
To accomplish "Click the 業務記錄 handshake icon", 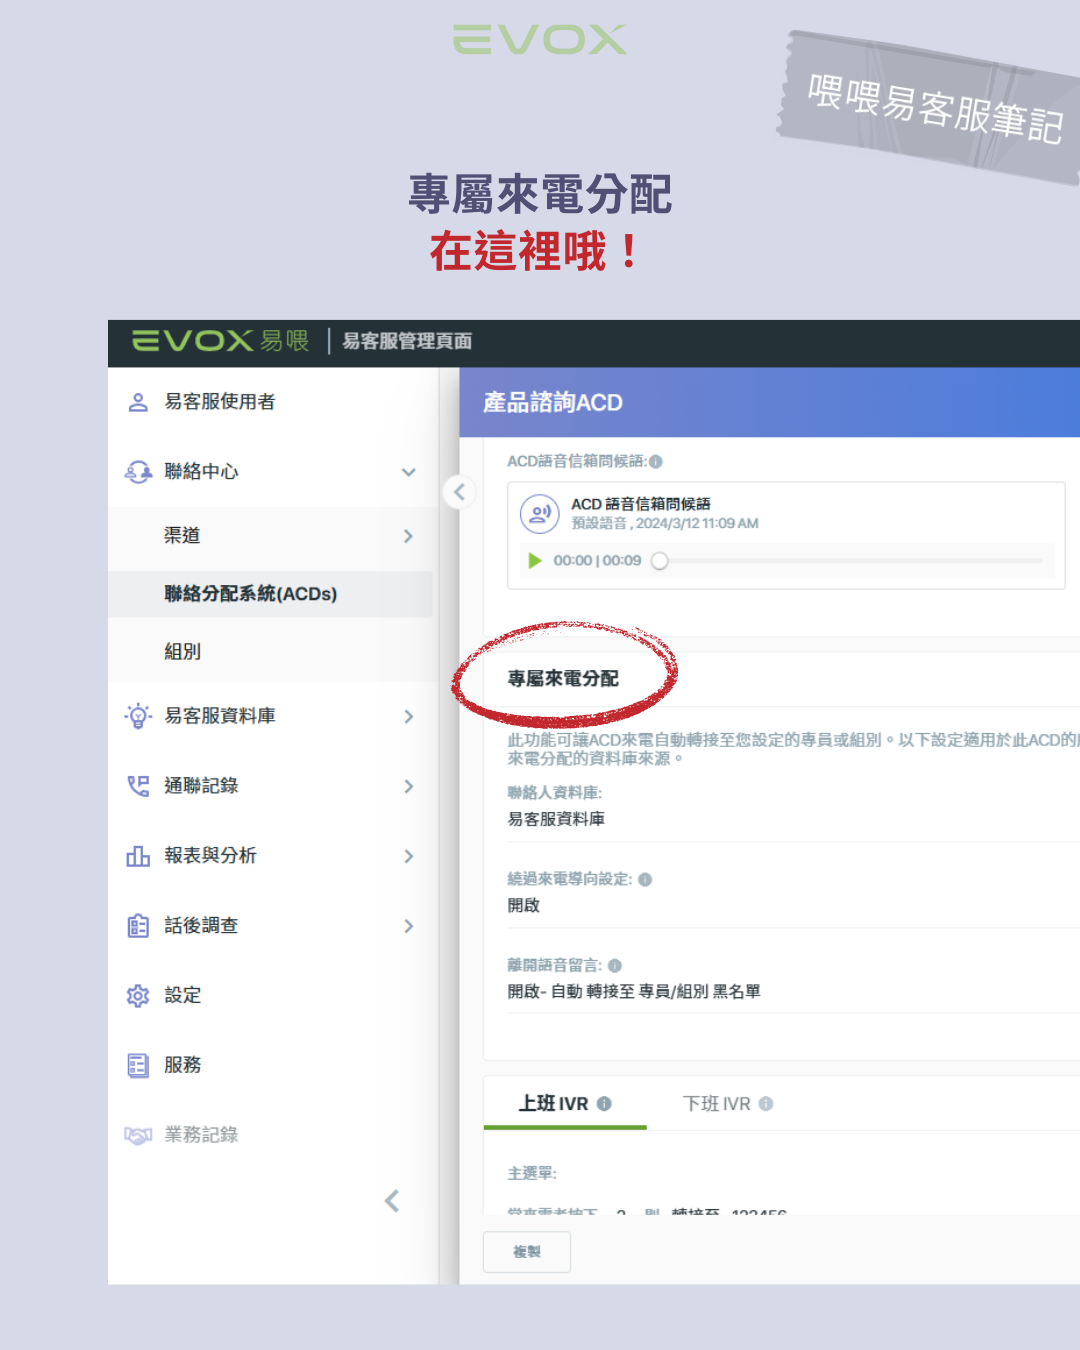I will coord(138,1135).
